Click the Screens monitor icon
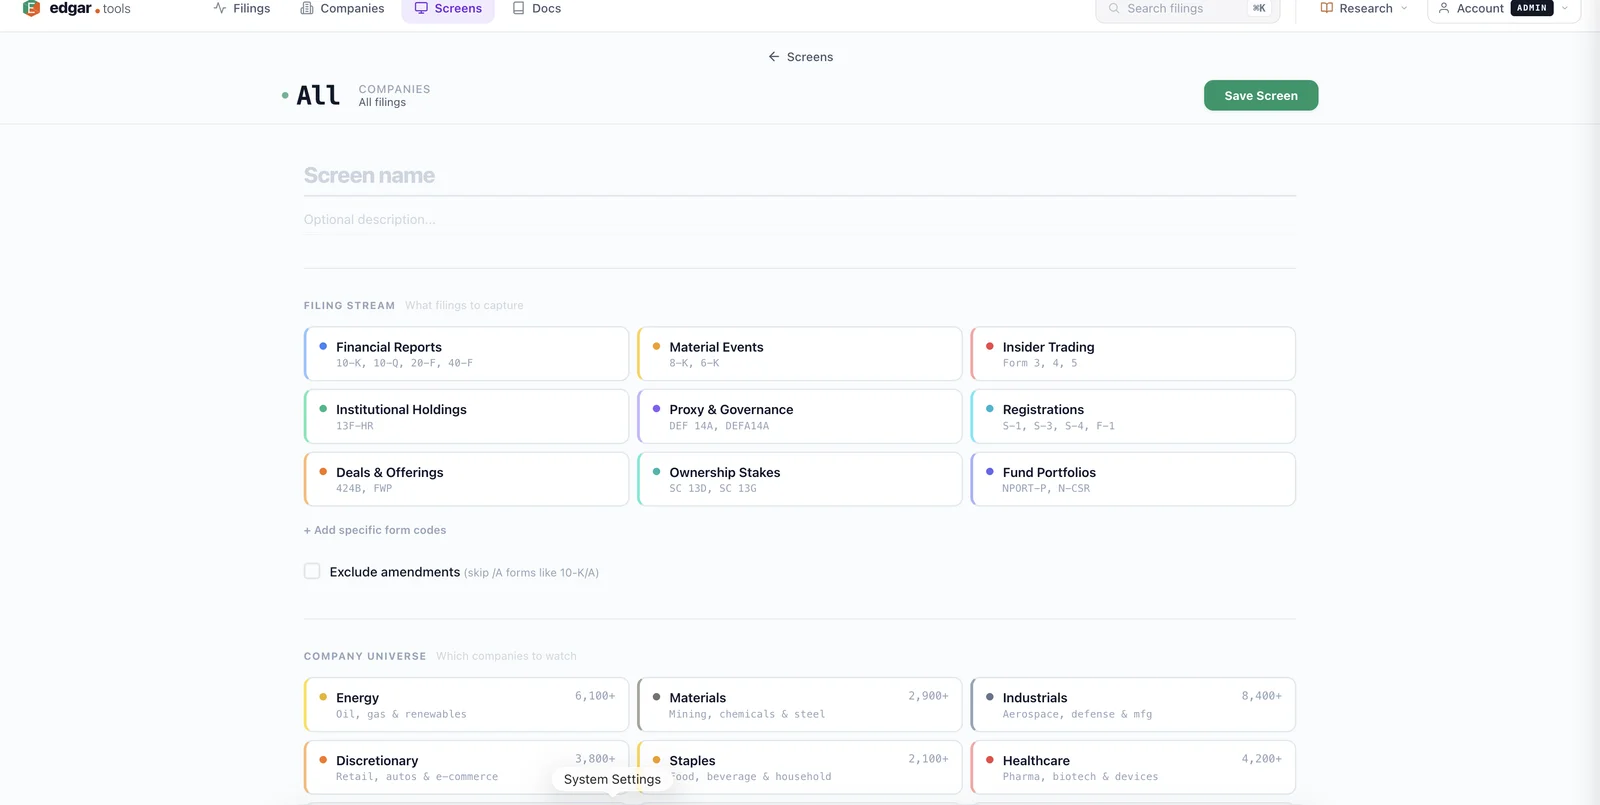1600x805 pixels. click(x=421, y=8)
